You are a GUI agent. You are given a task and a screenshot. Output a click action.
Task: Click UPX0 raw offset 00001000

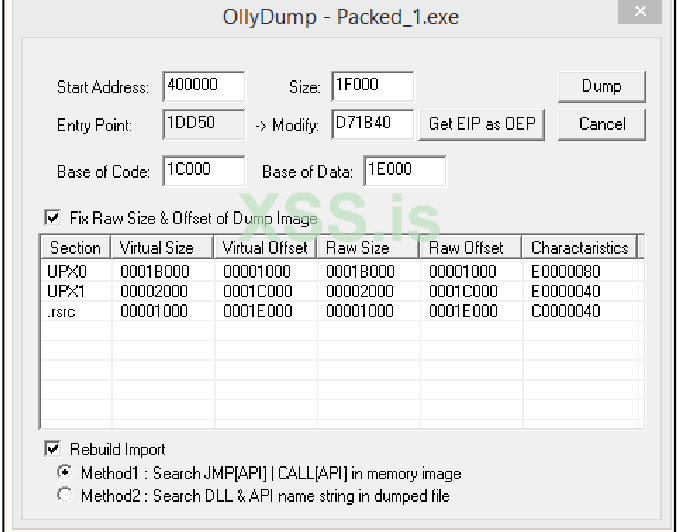462,272
